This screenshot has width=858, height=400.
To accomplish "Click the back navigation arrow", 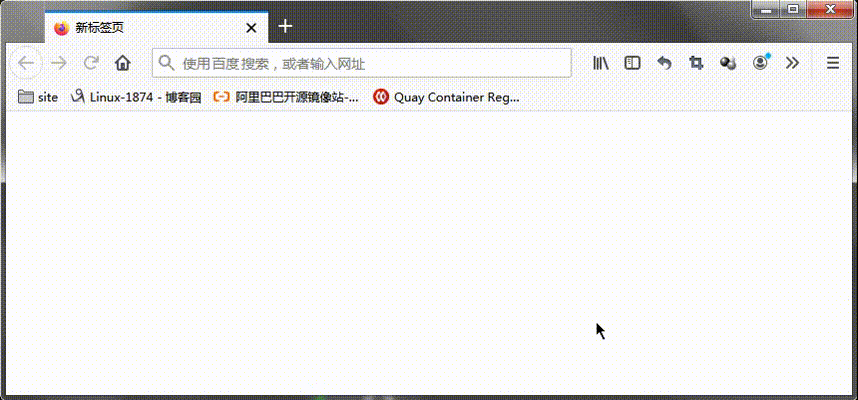I will [26, 63].
